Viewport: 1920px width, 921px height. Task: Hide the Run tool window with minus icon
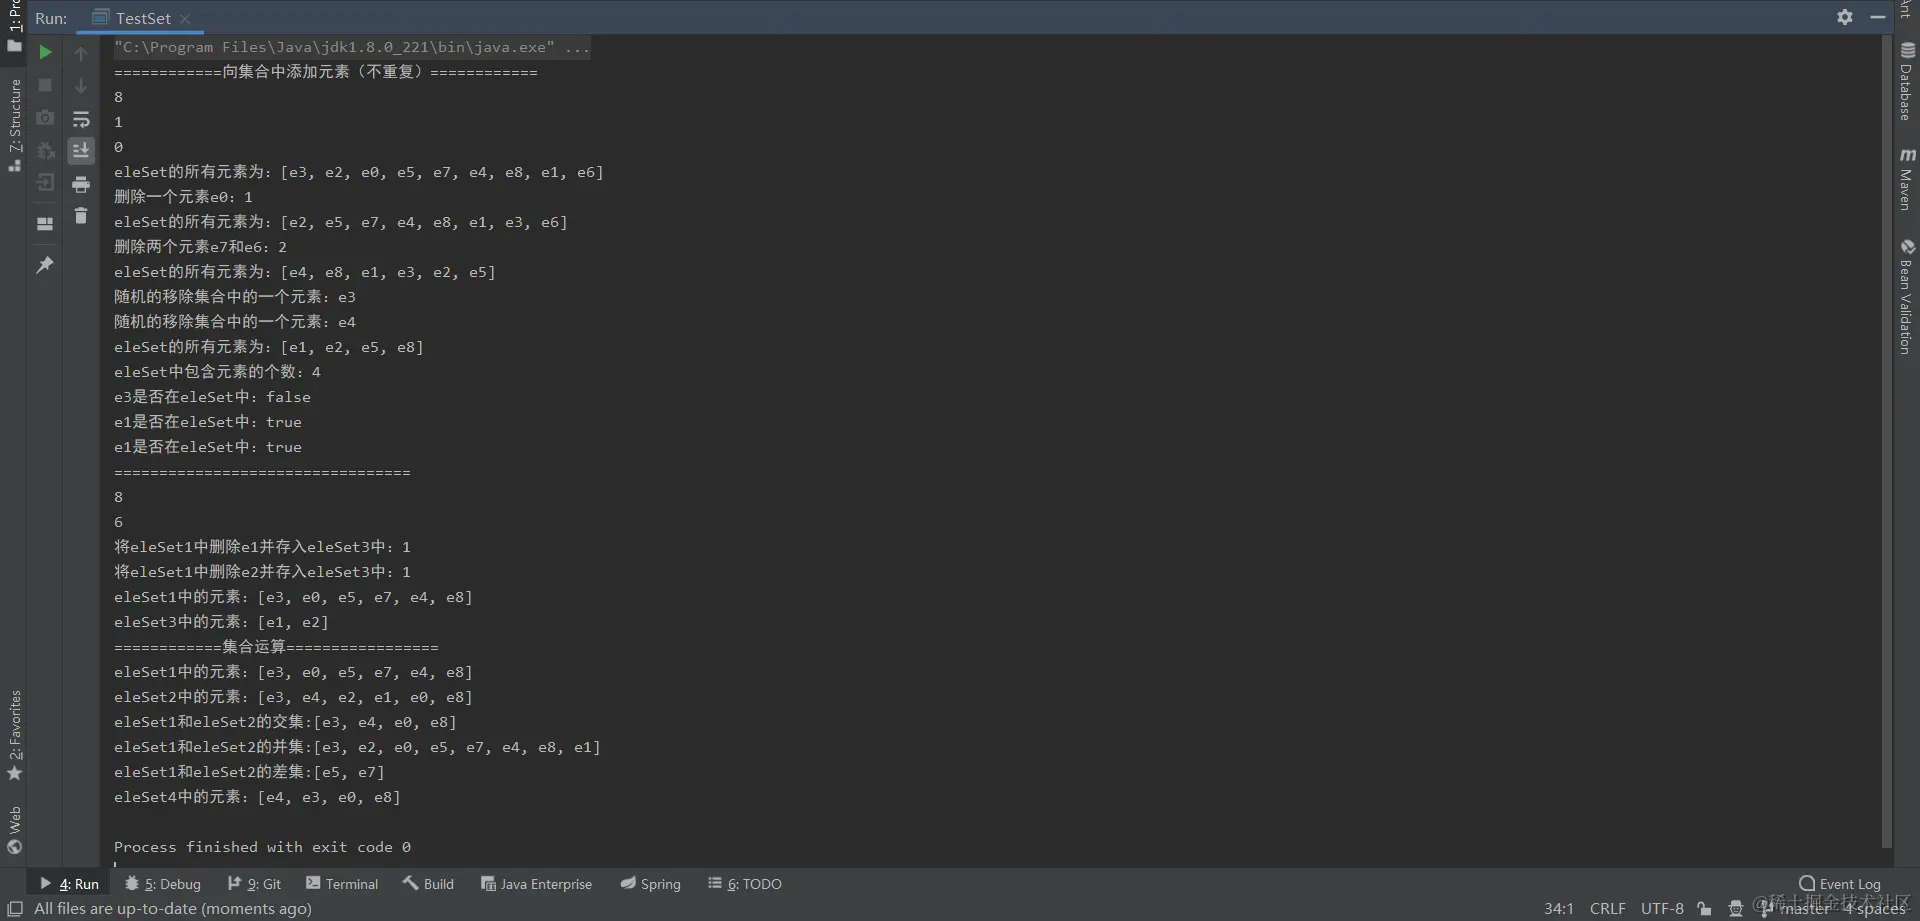1878,17
